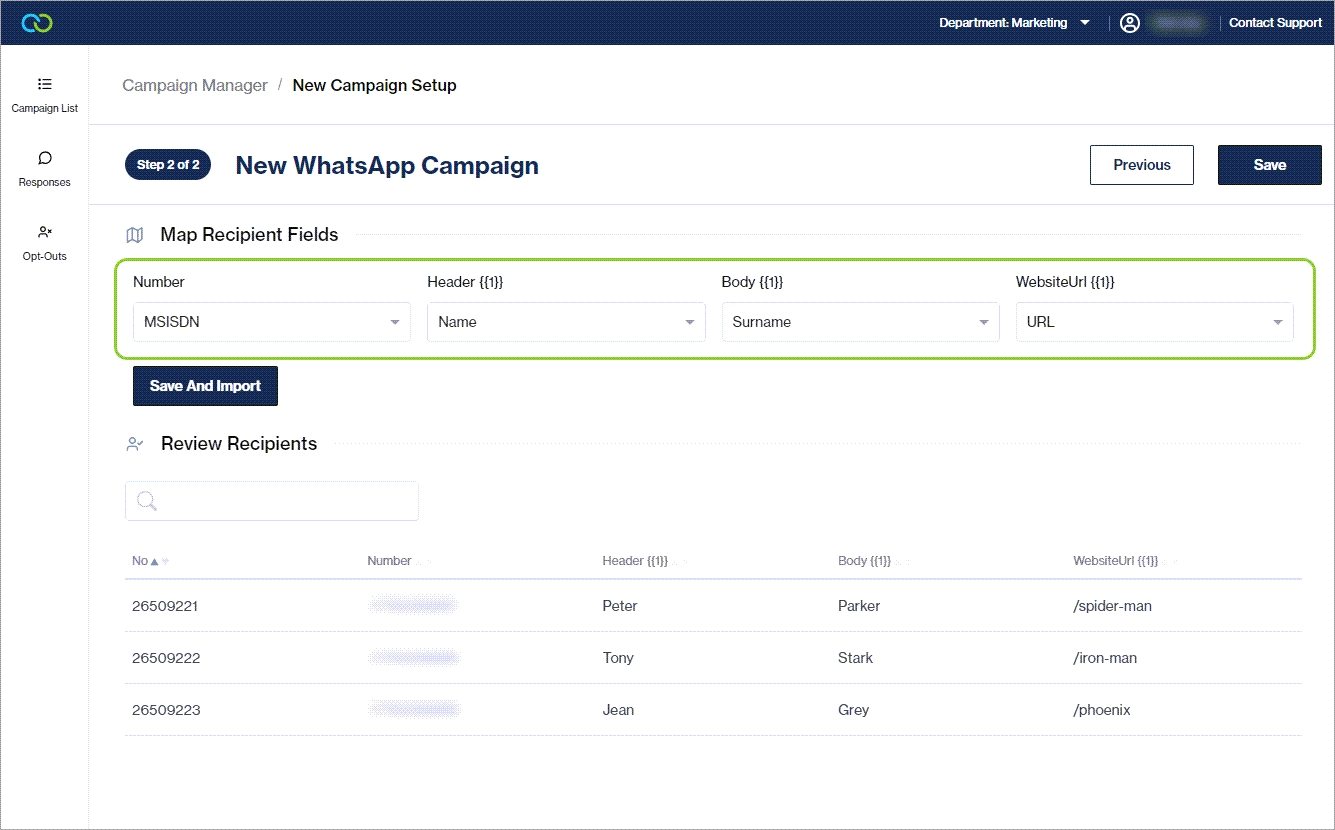Sort table by No column header
The height and width of the screenshot is (830, 1335).
(141, 561)
